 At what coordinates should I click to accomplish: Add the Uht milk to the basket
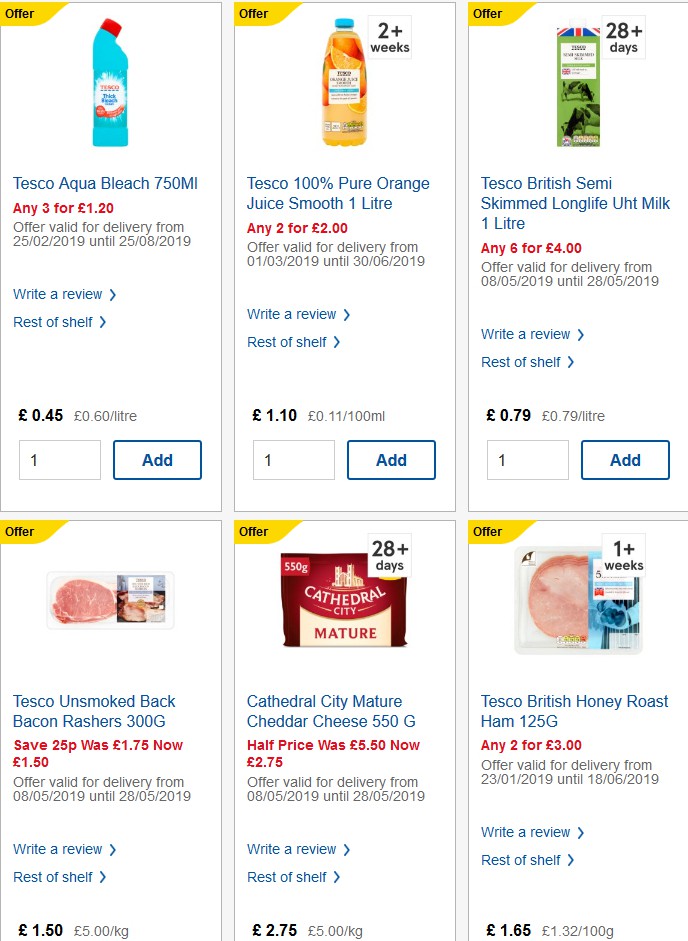[x=625, y=460]
